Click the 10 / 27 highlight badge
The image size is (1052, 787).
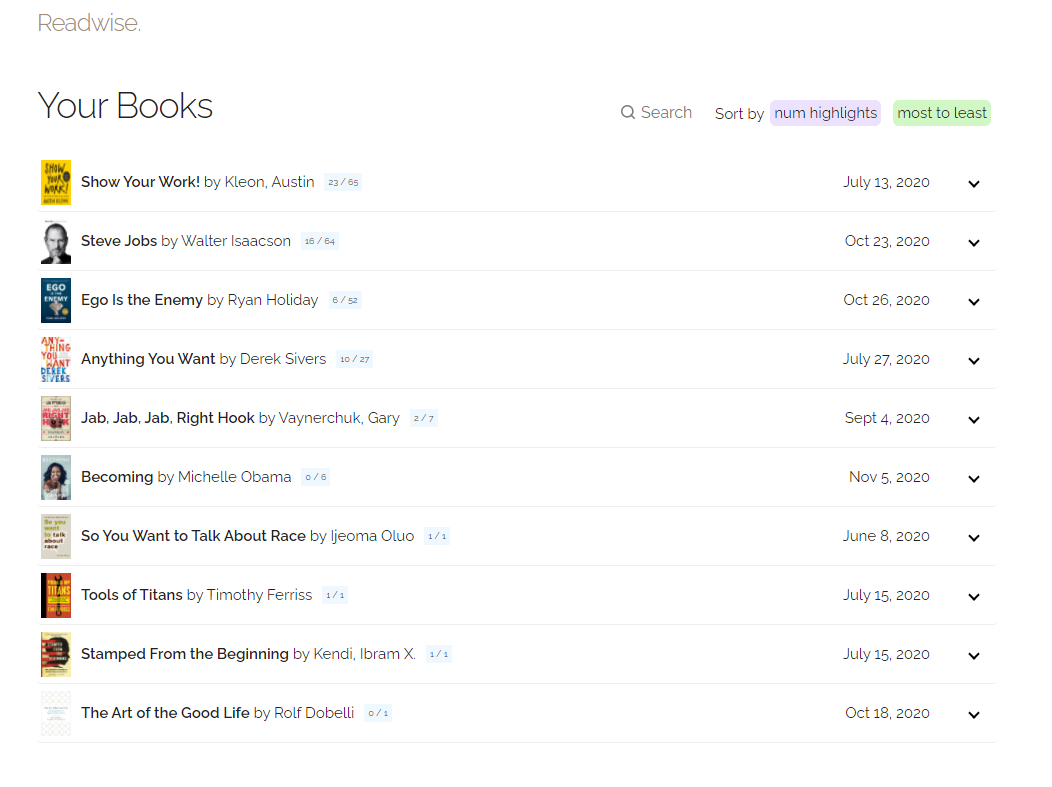[354, 360]
